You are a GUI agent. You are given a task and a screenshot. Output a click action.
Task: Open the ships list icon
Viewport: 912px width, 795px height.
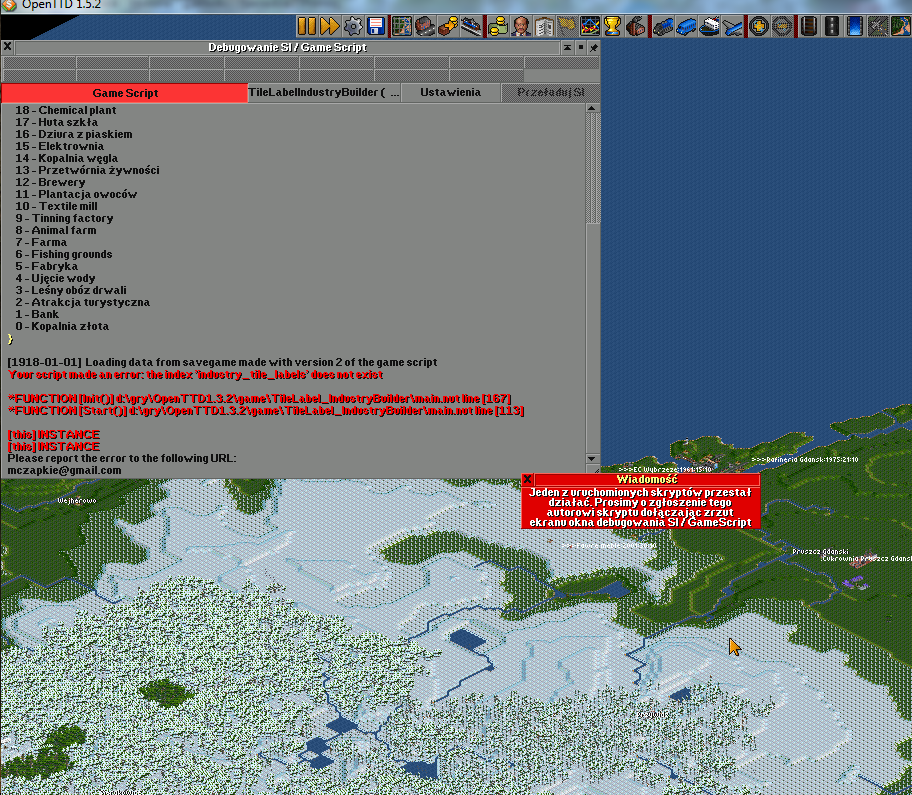(x=711, y=26)
